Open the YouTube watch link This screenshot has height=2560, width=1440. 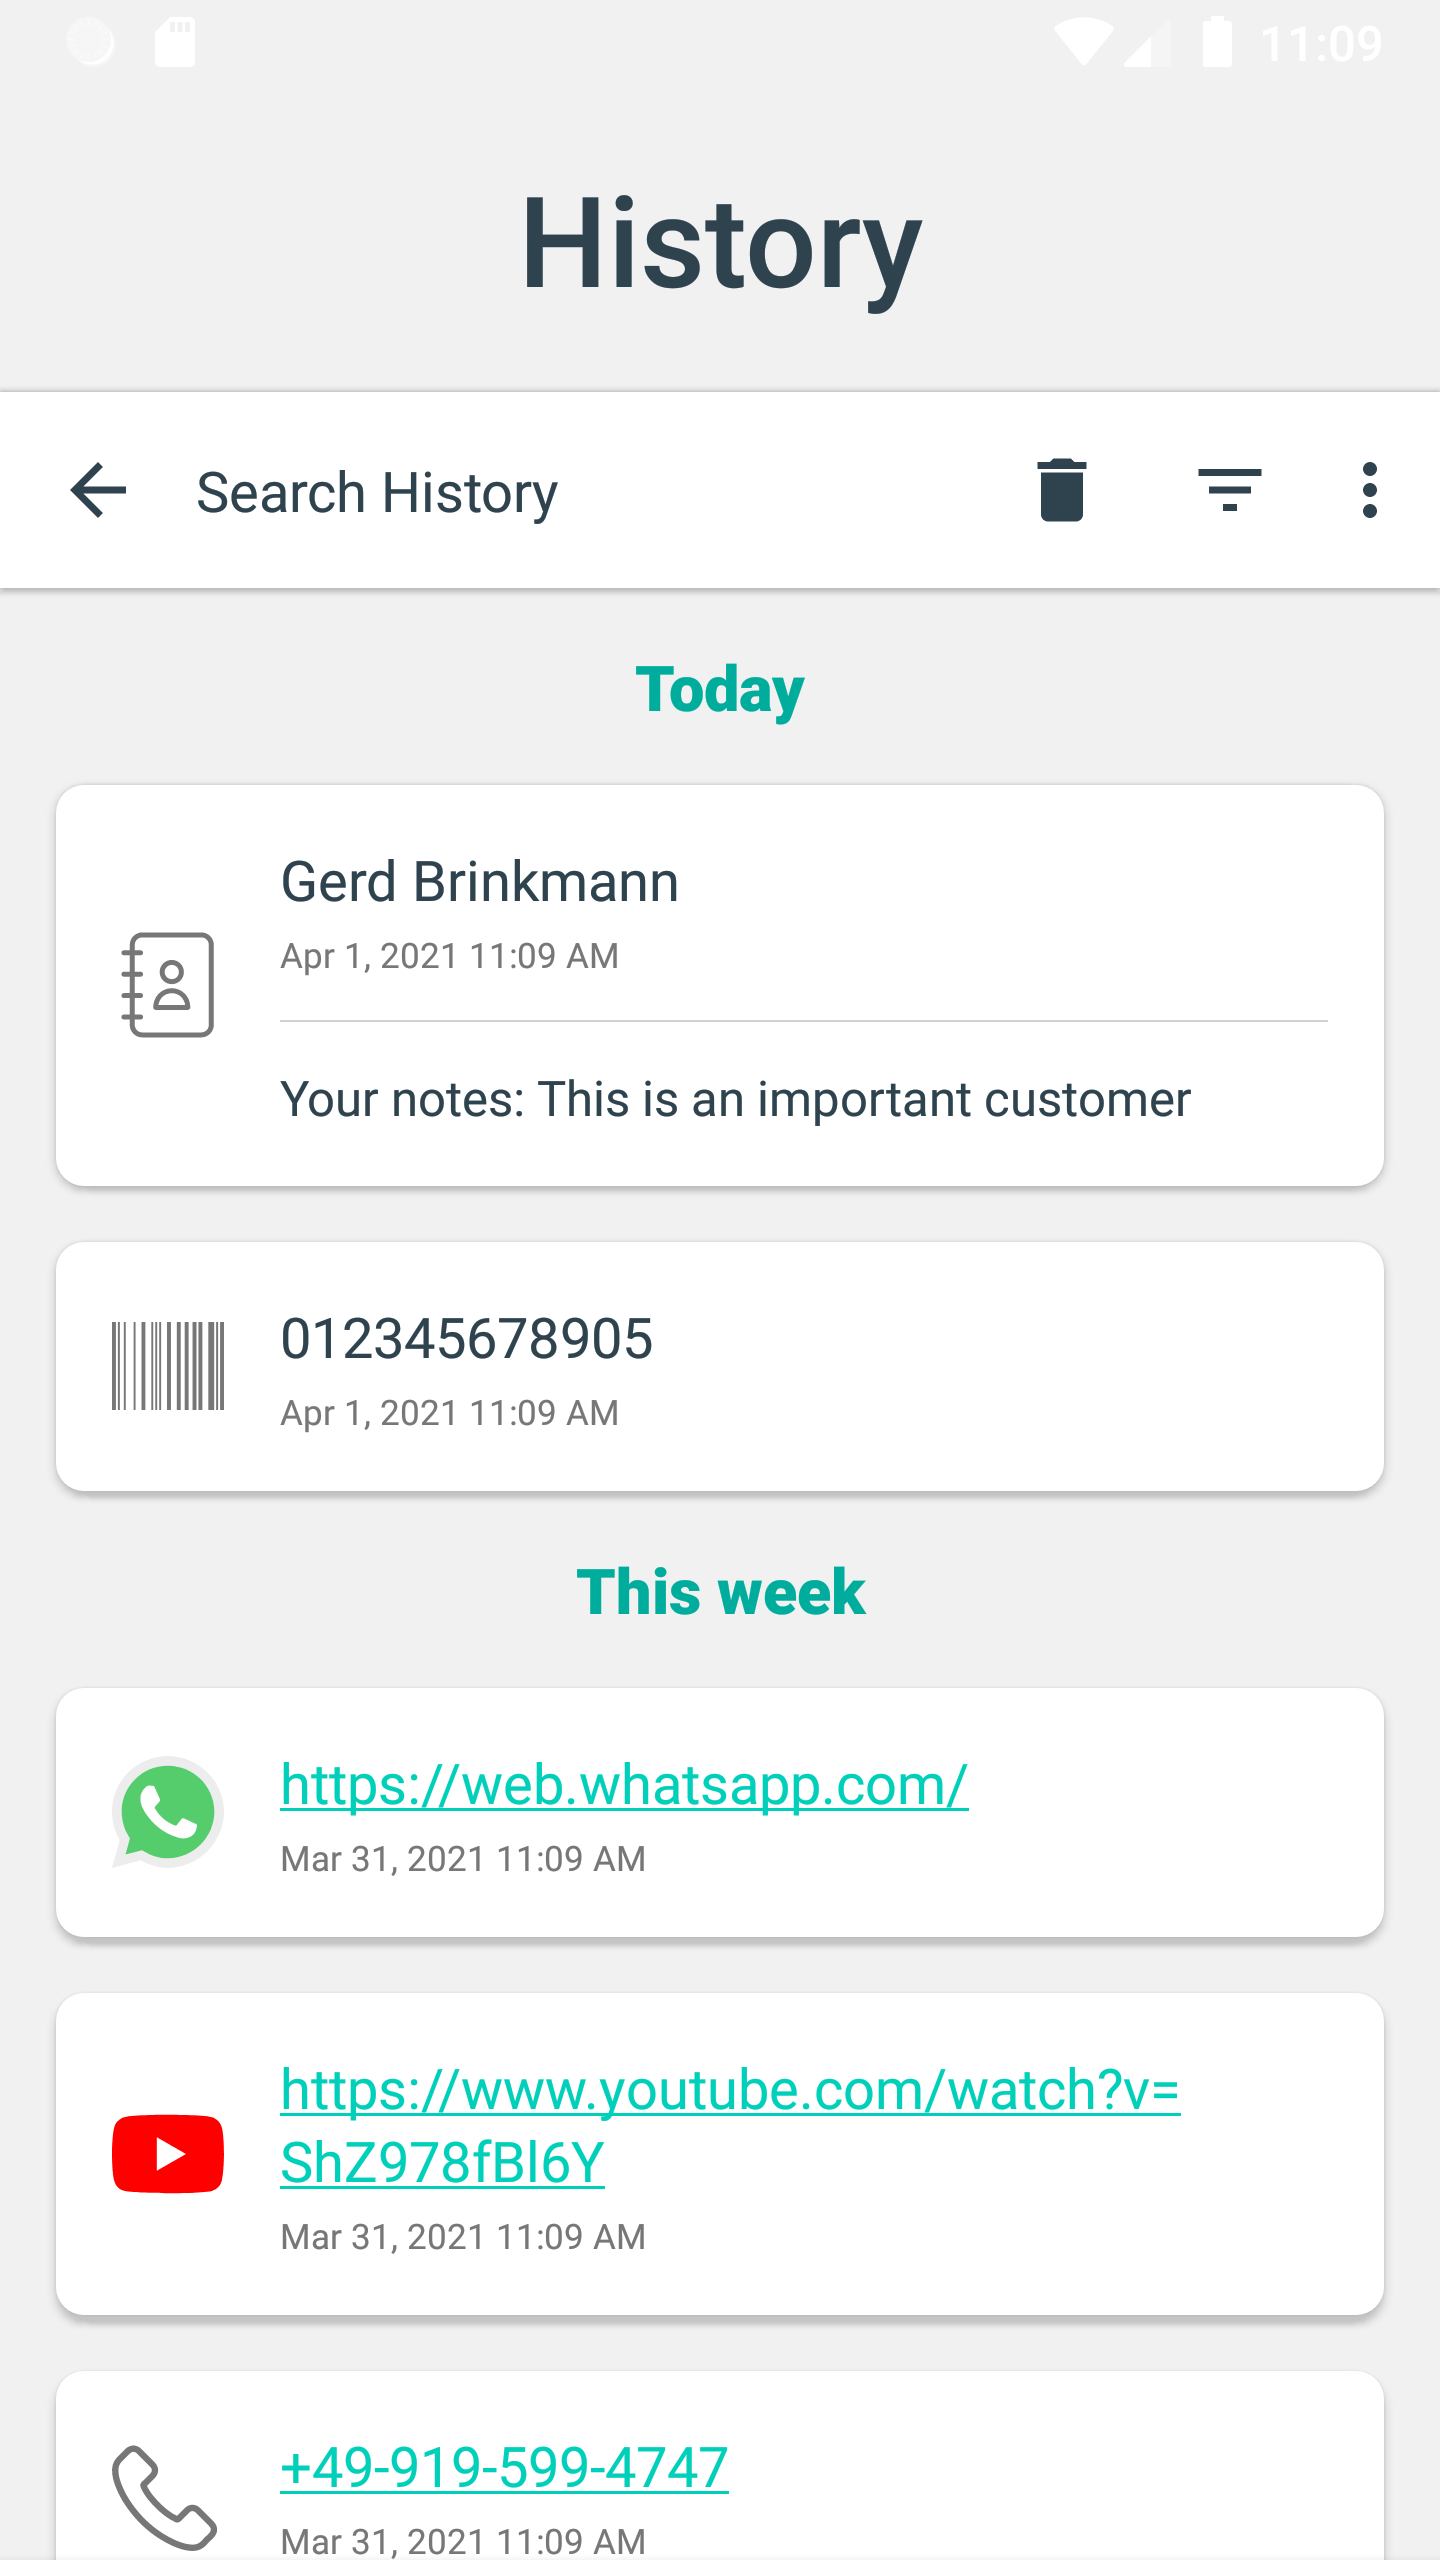coord(730,2126)
